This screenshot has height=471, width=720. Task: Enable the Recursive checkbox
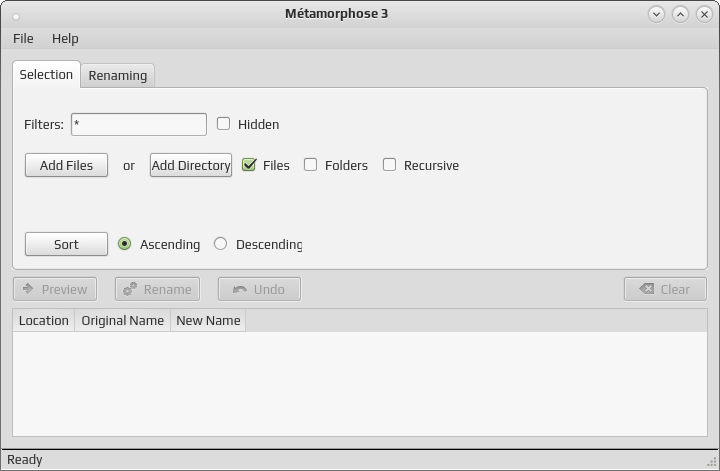(x=389, y=164)
